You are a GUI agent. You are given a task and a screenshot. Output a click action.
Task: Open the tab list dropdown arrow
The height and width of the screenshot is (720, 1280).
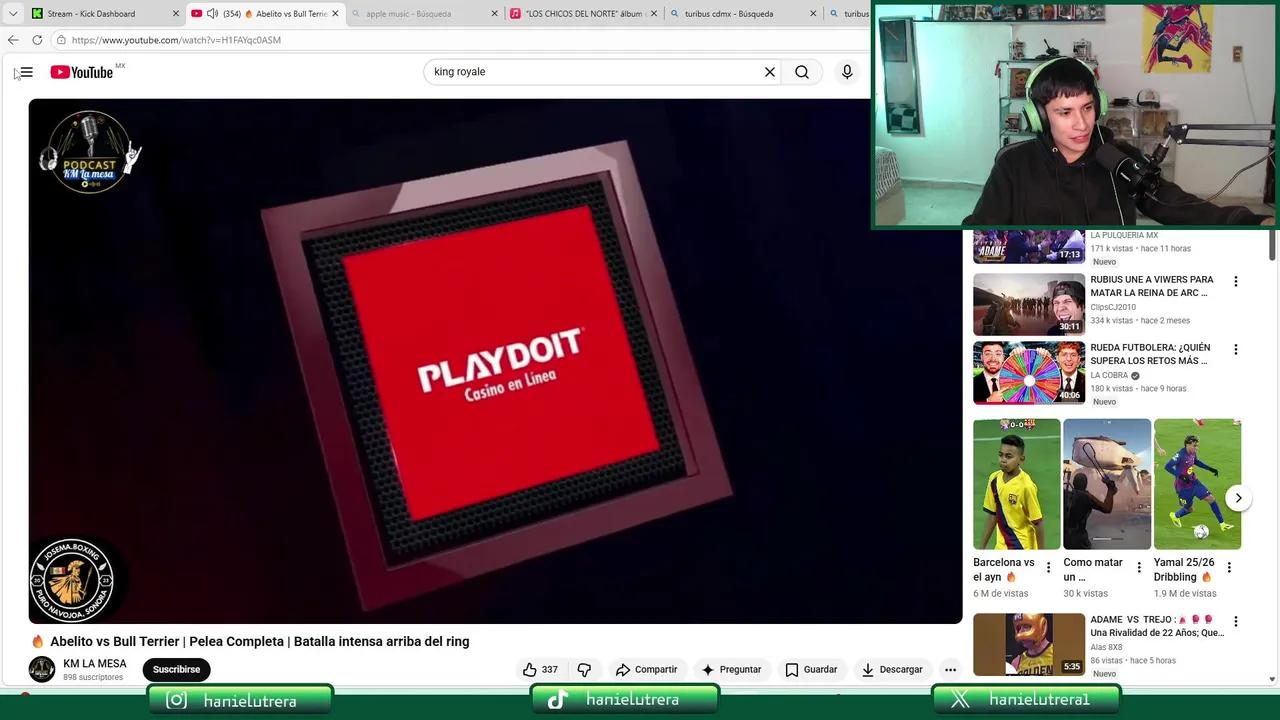[13, 14]
